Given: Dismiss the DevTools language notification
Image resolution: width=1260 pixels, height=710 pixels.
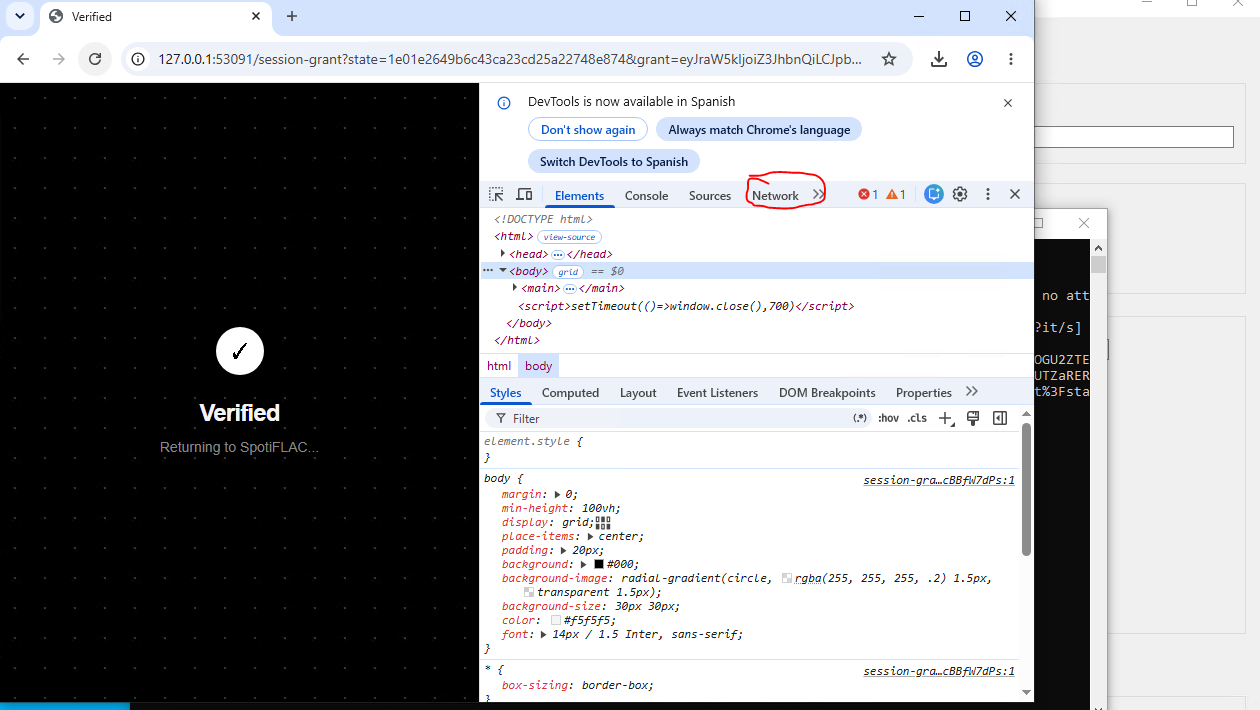Looking at the screenshot, I should point(1008,103).
